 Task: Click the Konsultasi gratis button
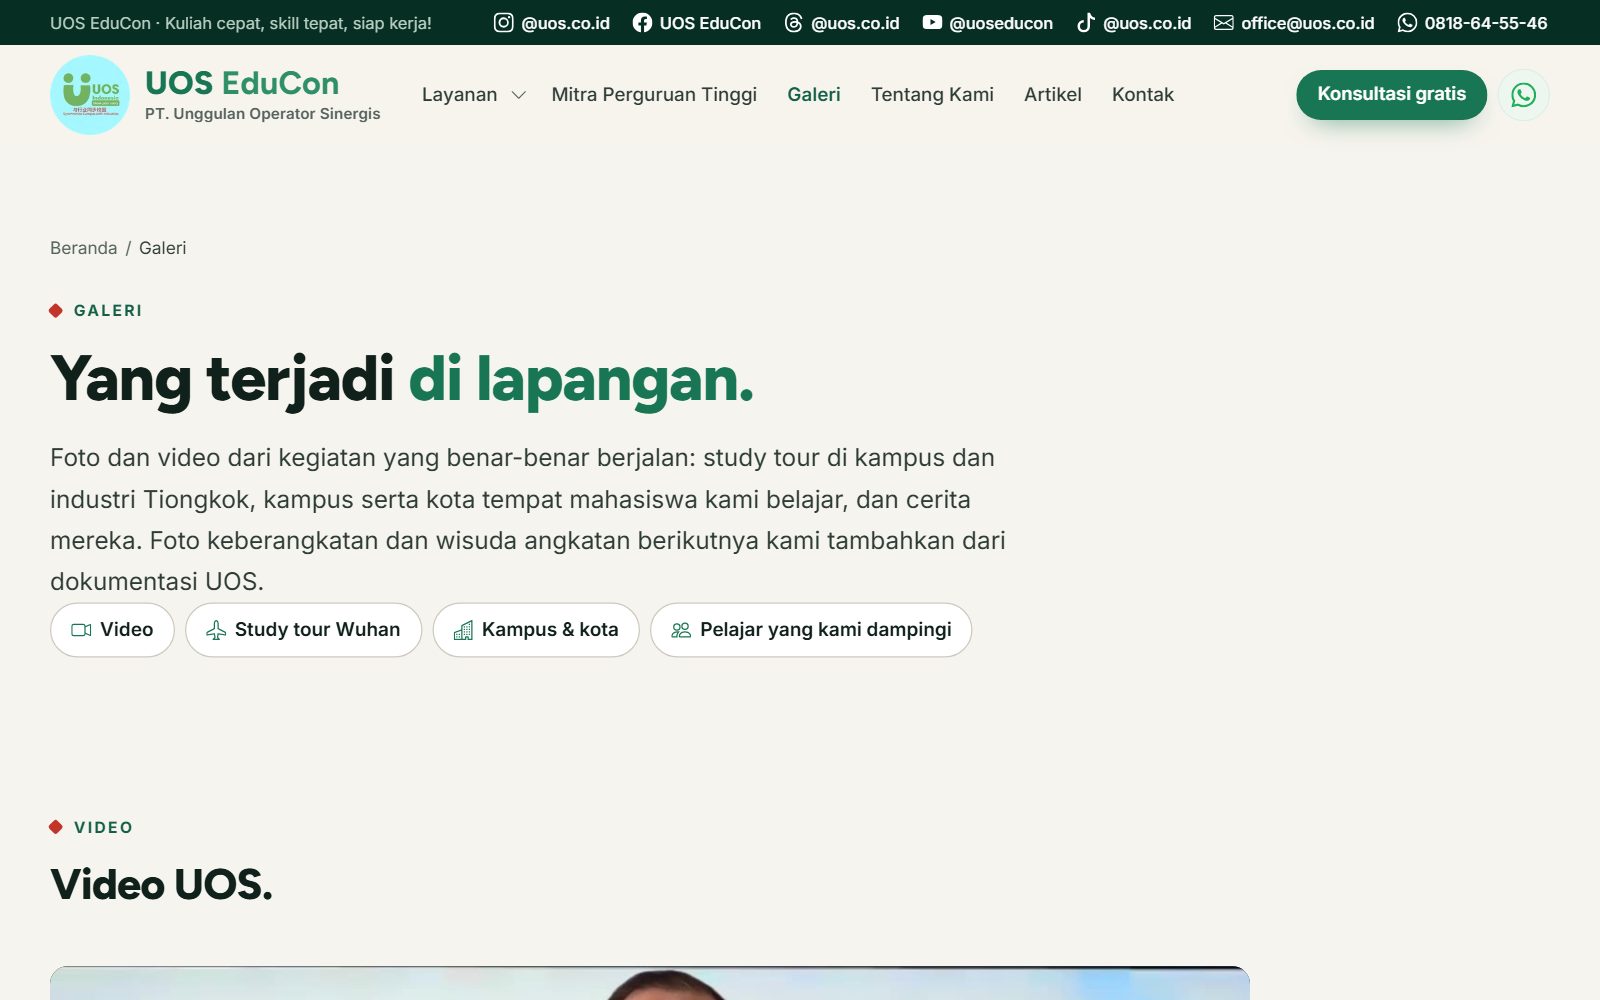[x=1391, y=95]
